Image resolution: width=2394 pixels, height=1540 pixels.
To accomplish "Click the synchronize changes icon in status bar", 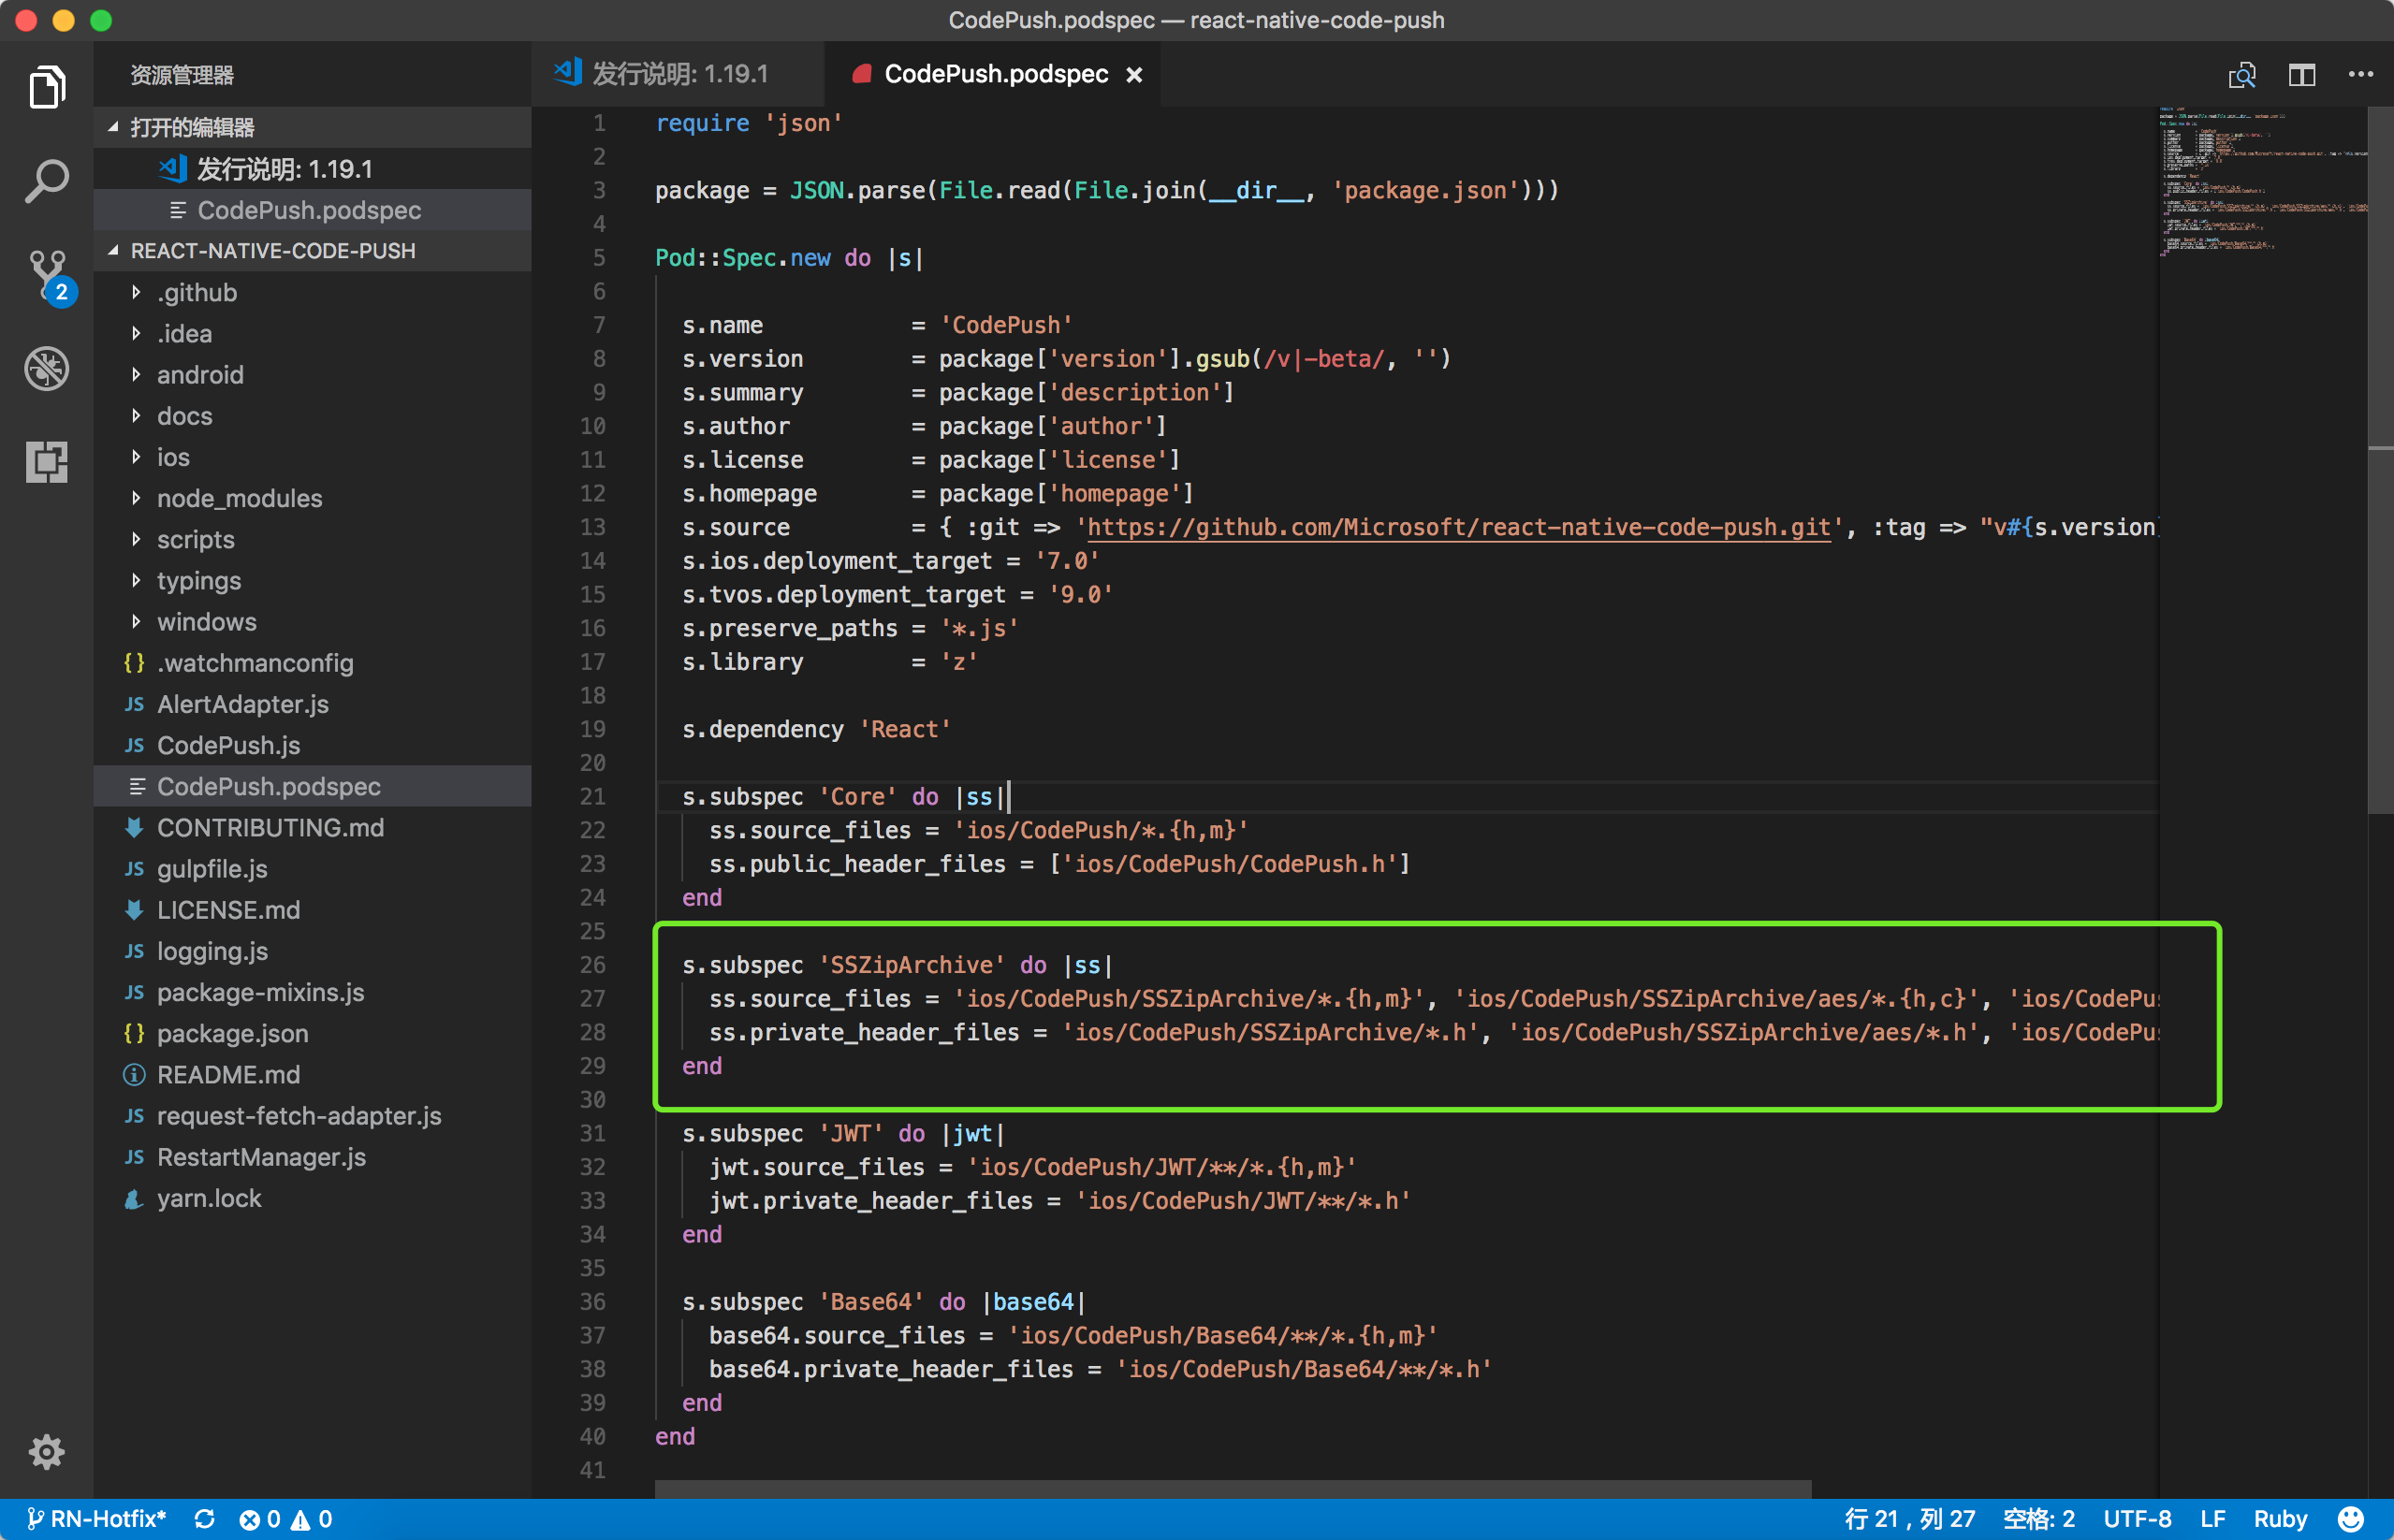I will (x=205, y=1518).
